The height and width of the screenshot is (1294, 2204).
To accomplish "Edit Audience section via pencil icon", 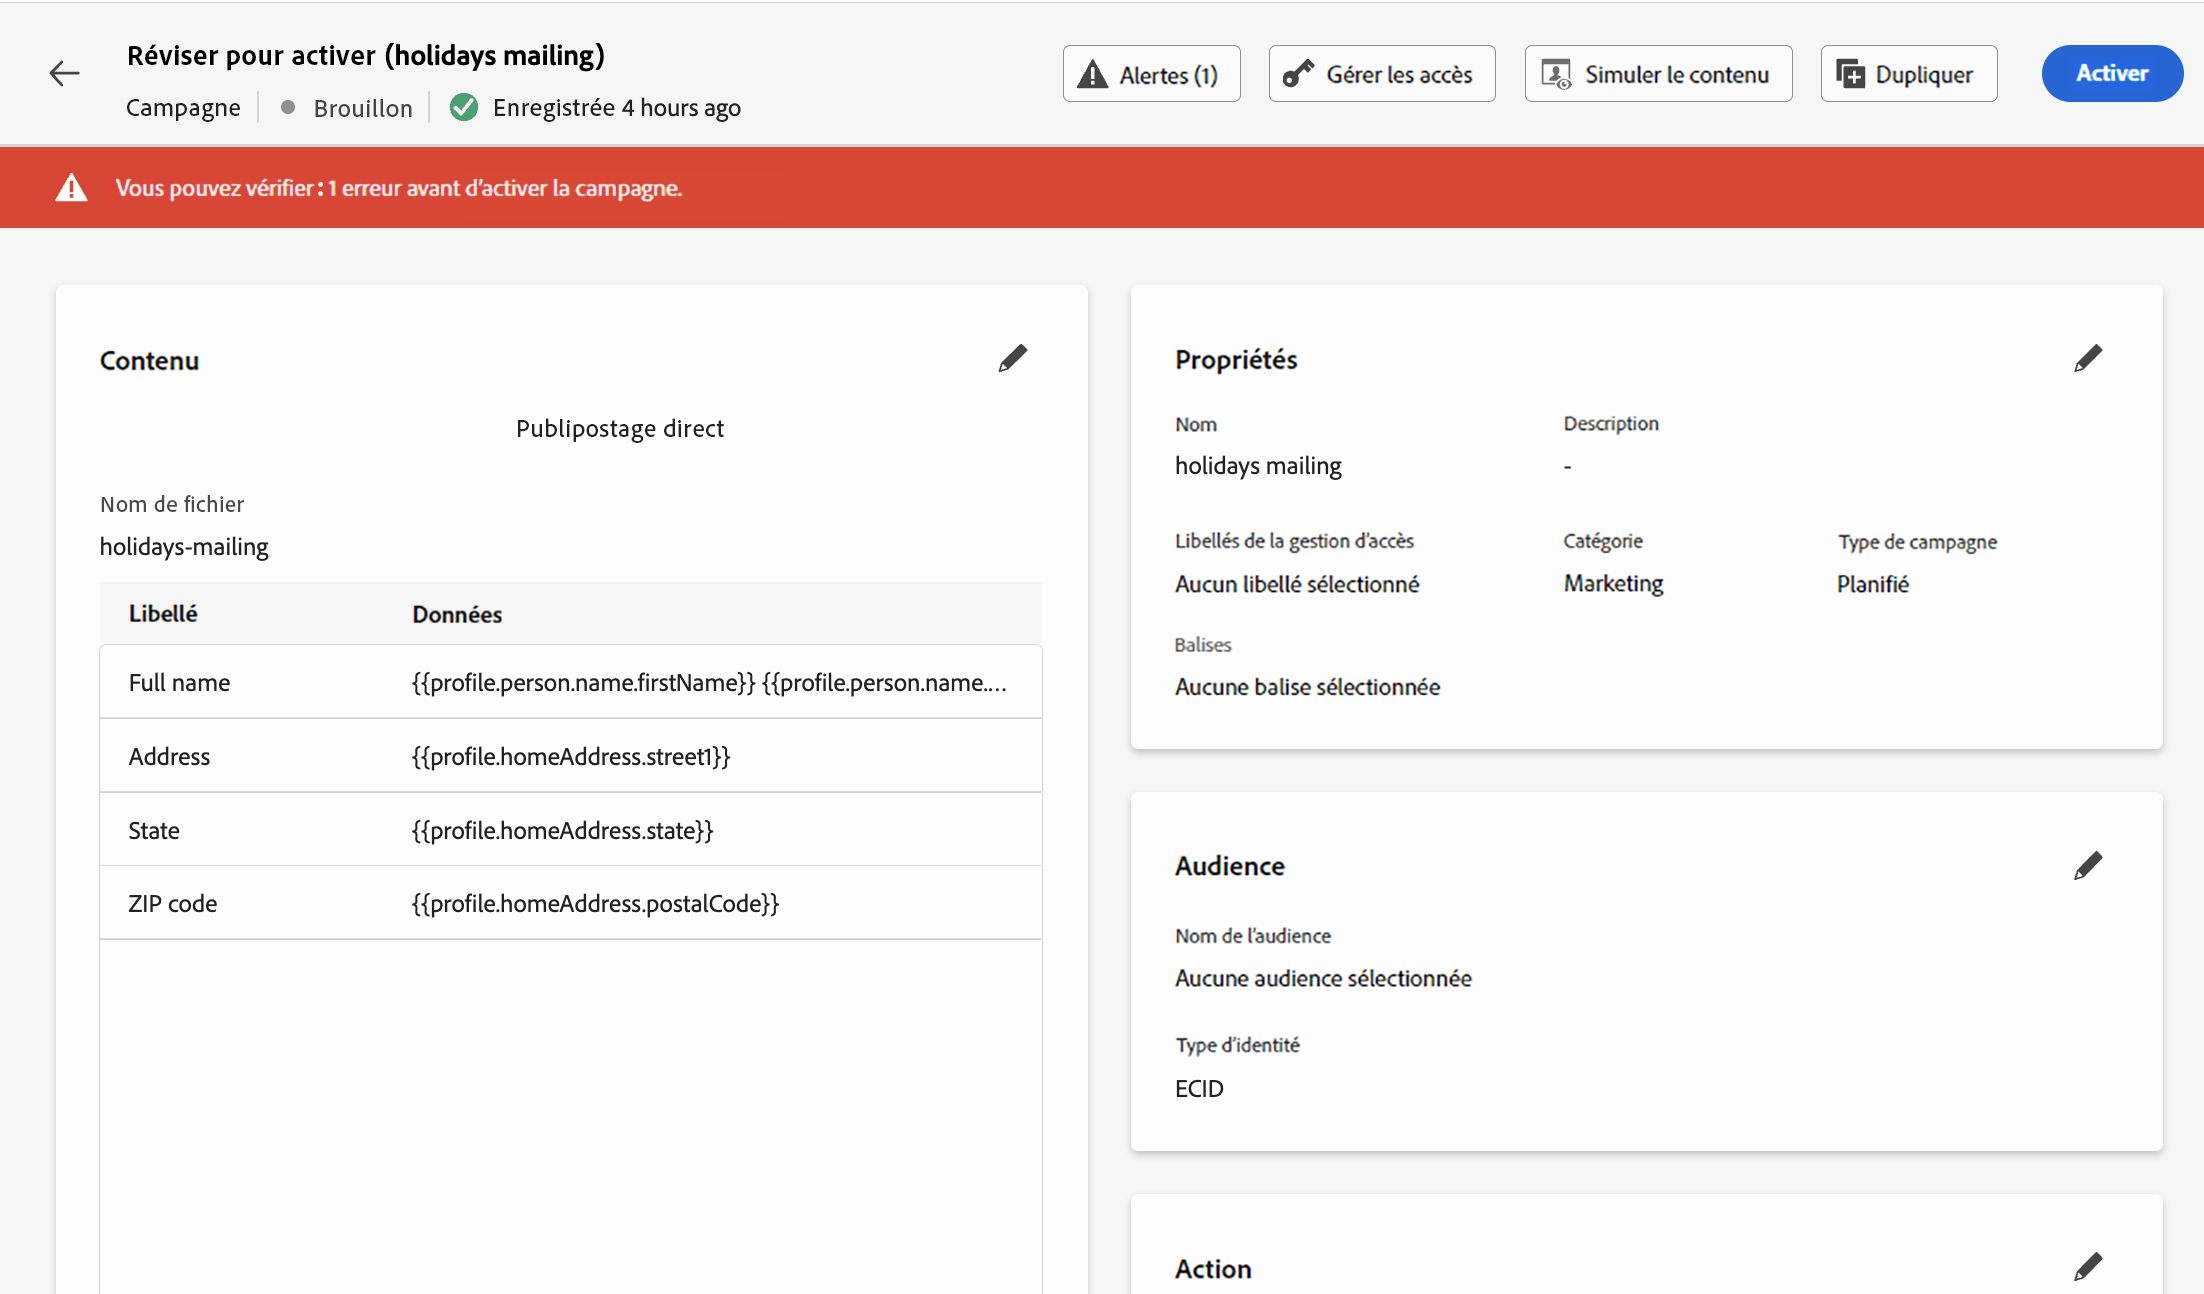I will click(x=2087, y=866).
